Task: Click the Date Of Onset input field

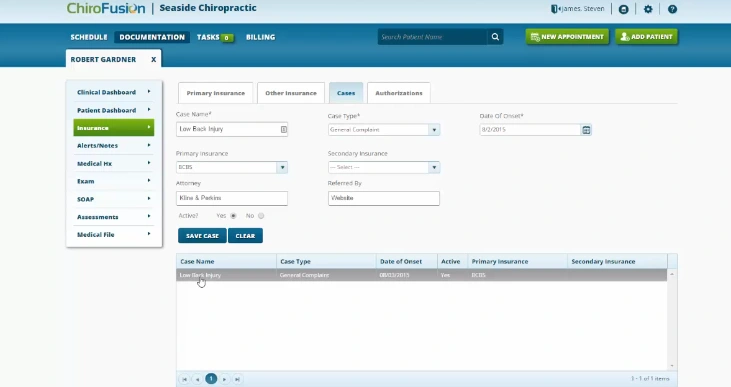Action: 530,130
